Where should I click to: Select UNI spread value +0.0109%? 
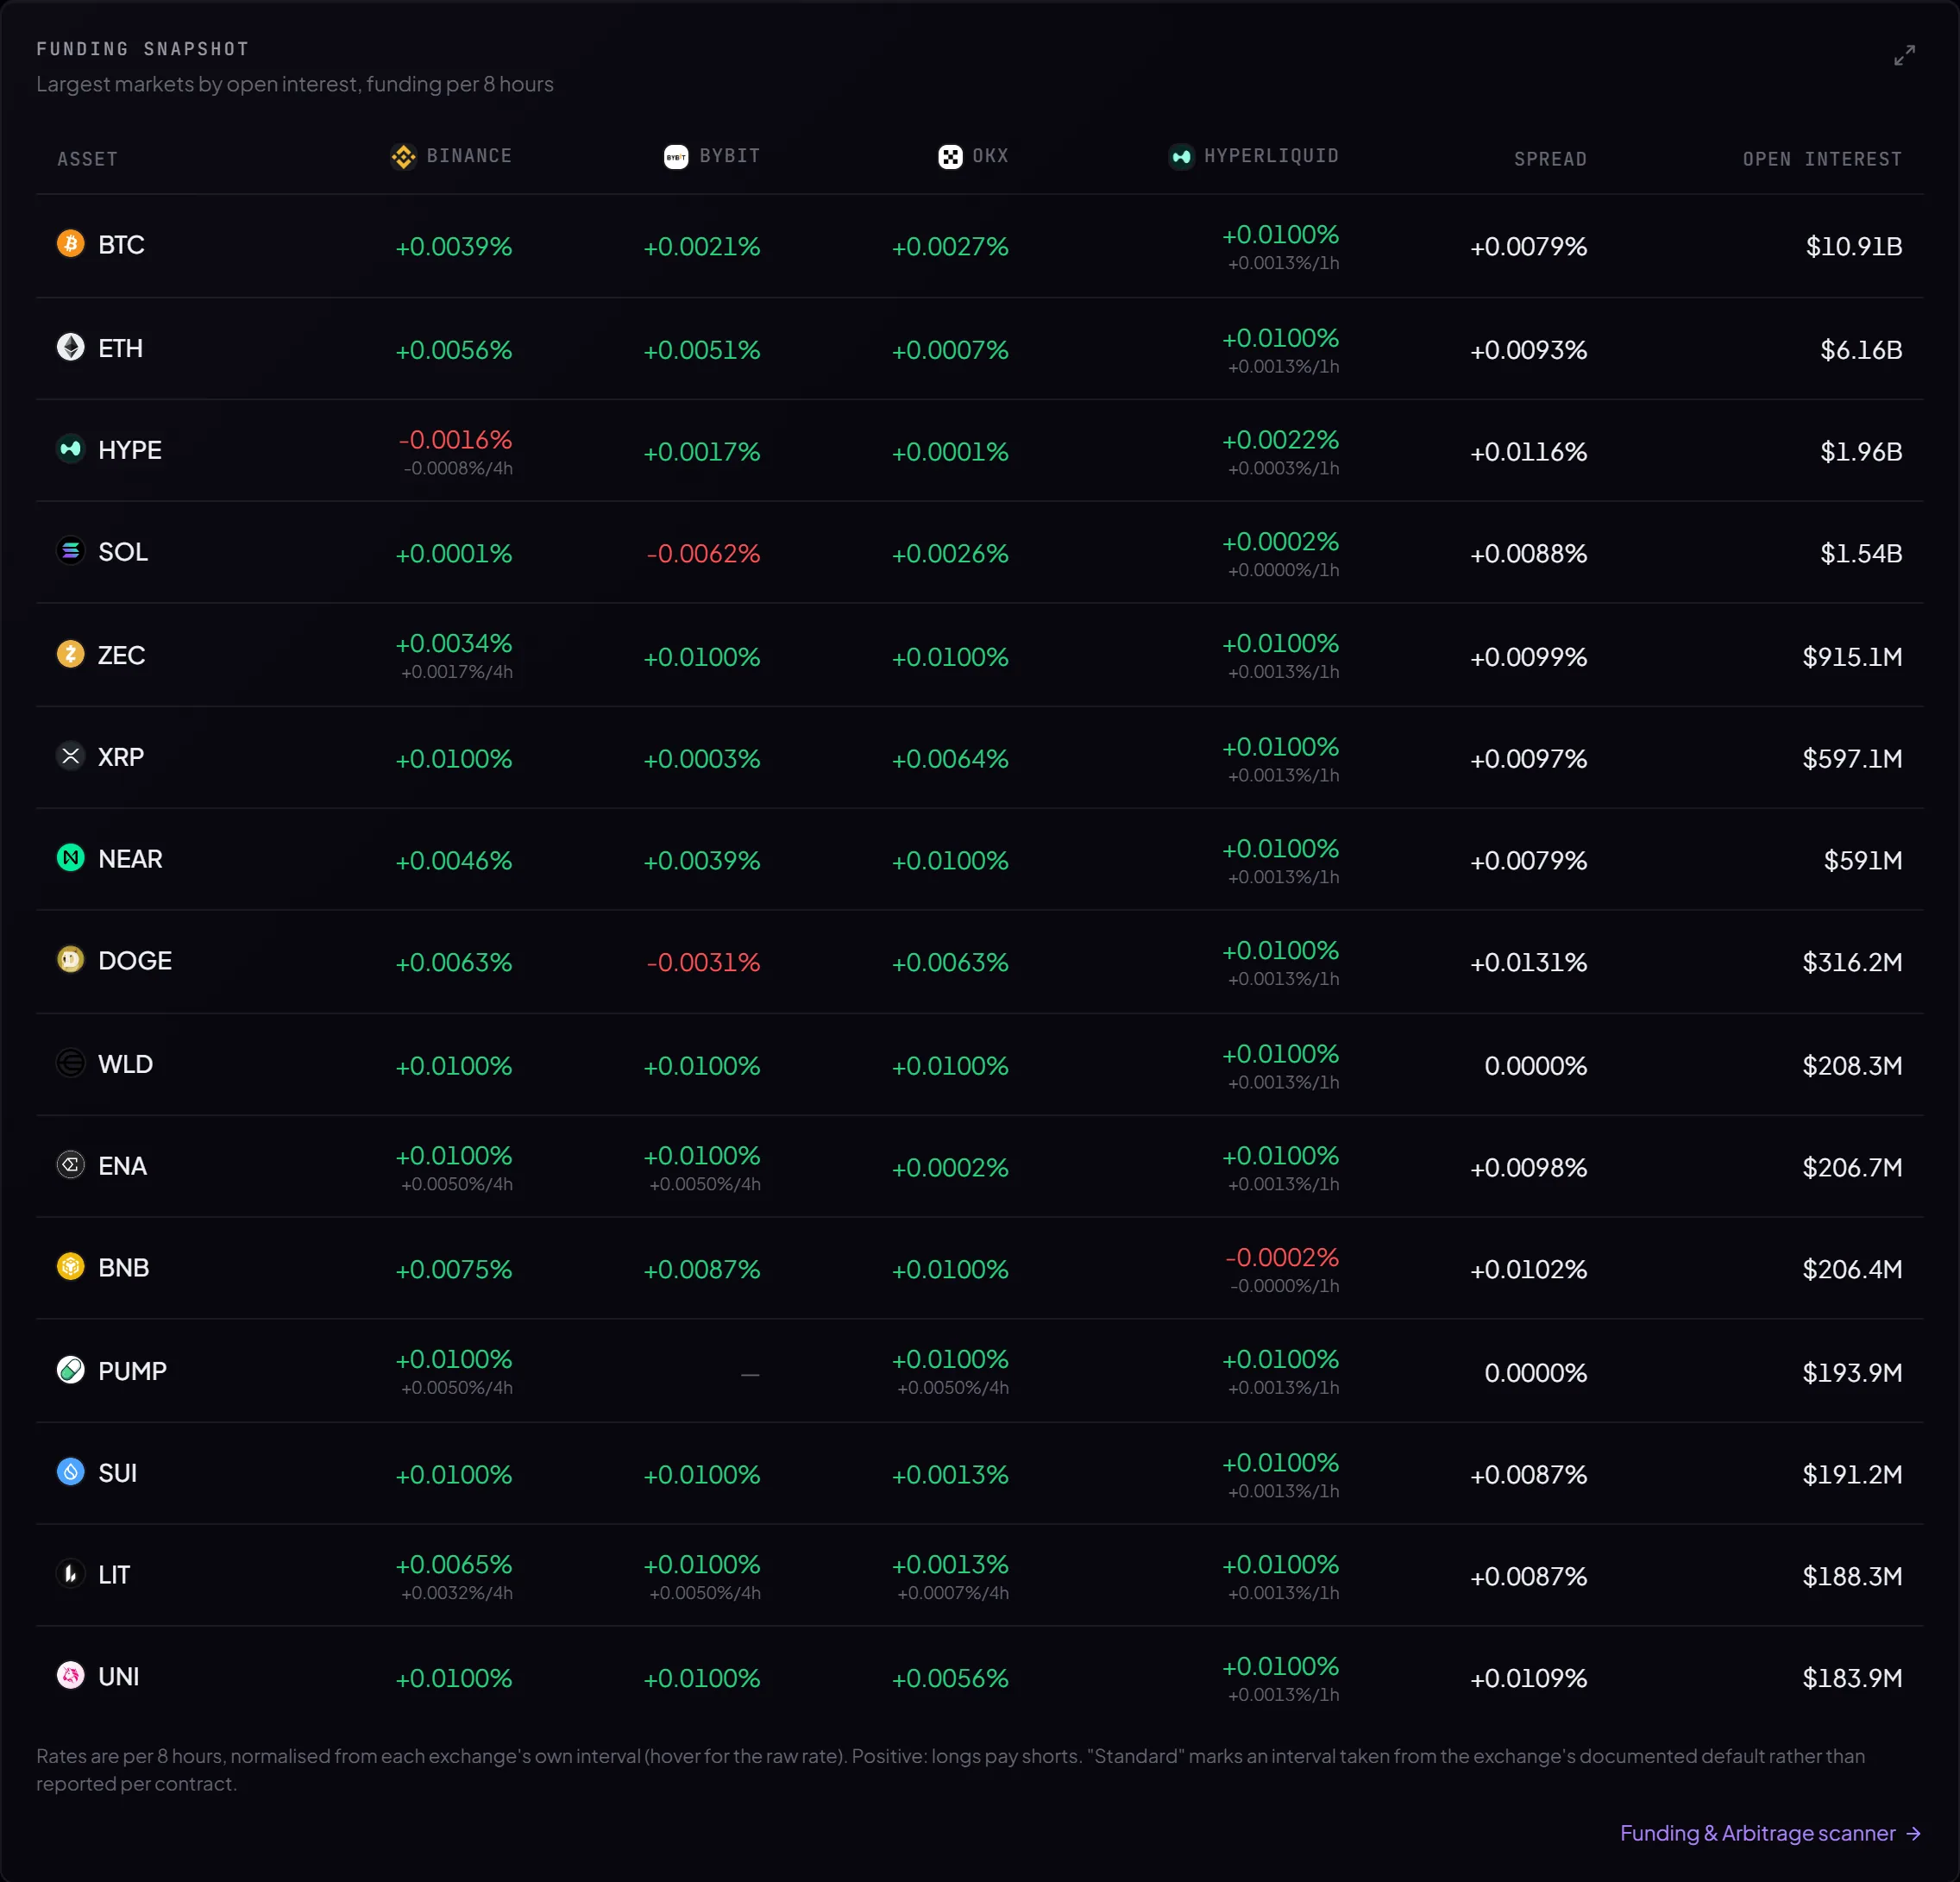pyautogui.click(x=1528, y=1678)
